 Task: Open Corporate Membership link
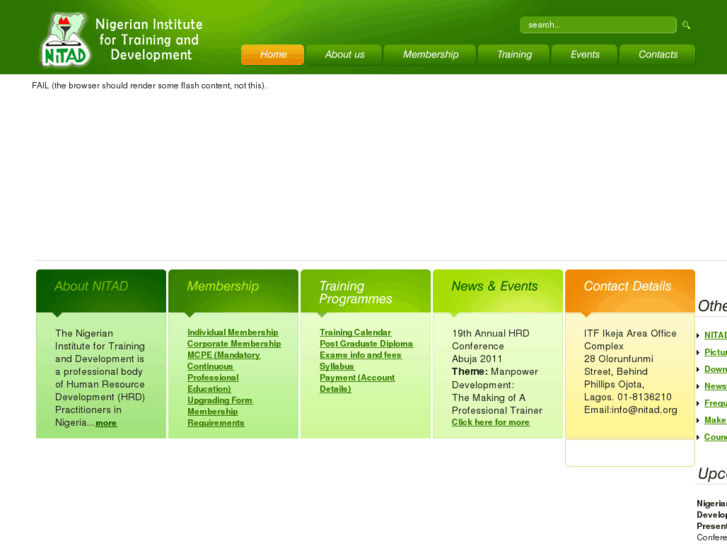[234, 344]
